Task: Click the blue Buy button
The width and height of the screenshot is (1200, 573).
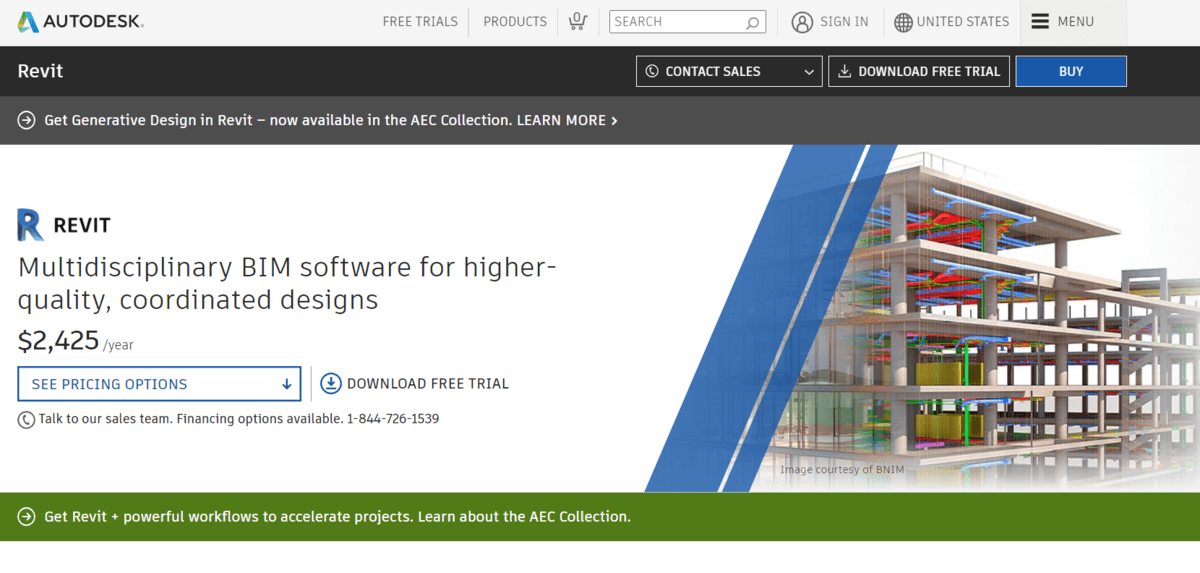Action: (x=1071, y=71)
